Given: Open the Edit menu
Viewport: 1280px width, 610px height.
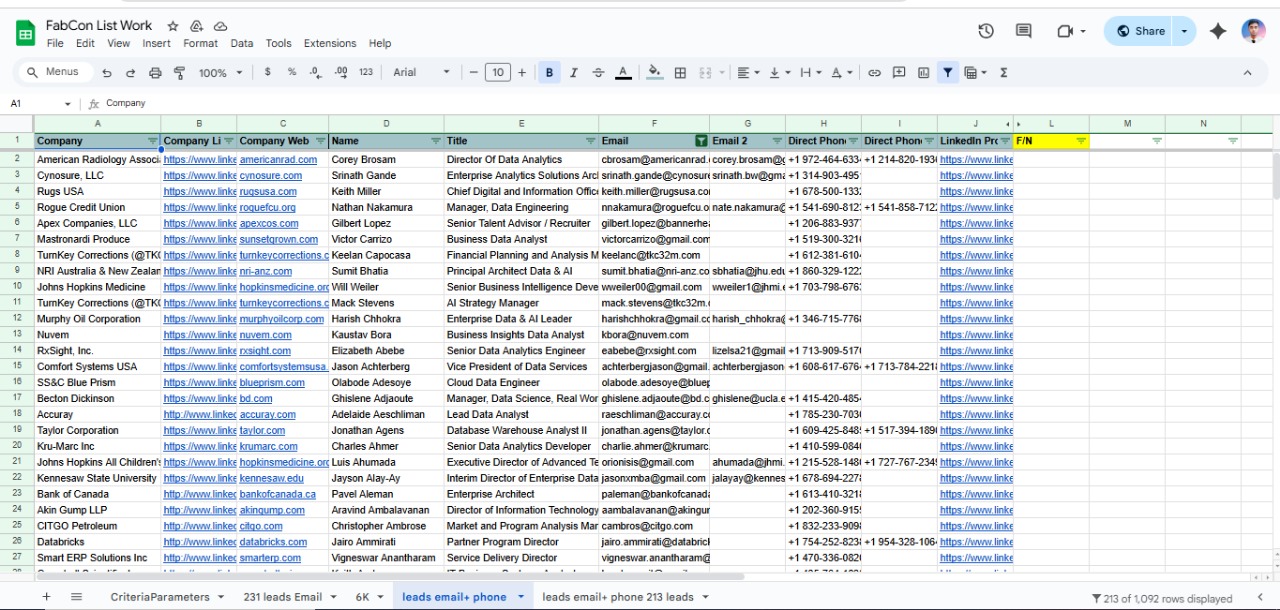Looking at the screenshot, I should (x=85, y=43).
